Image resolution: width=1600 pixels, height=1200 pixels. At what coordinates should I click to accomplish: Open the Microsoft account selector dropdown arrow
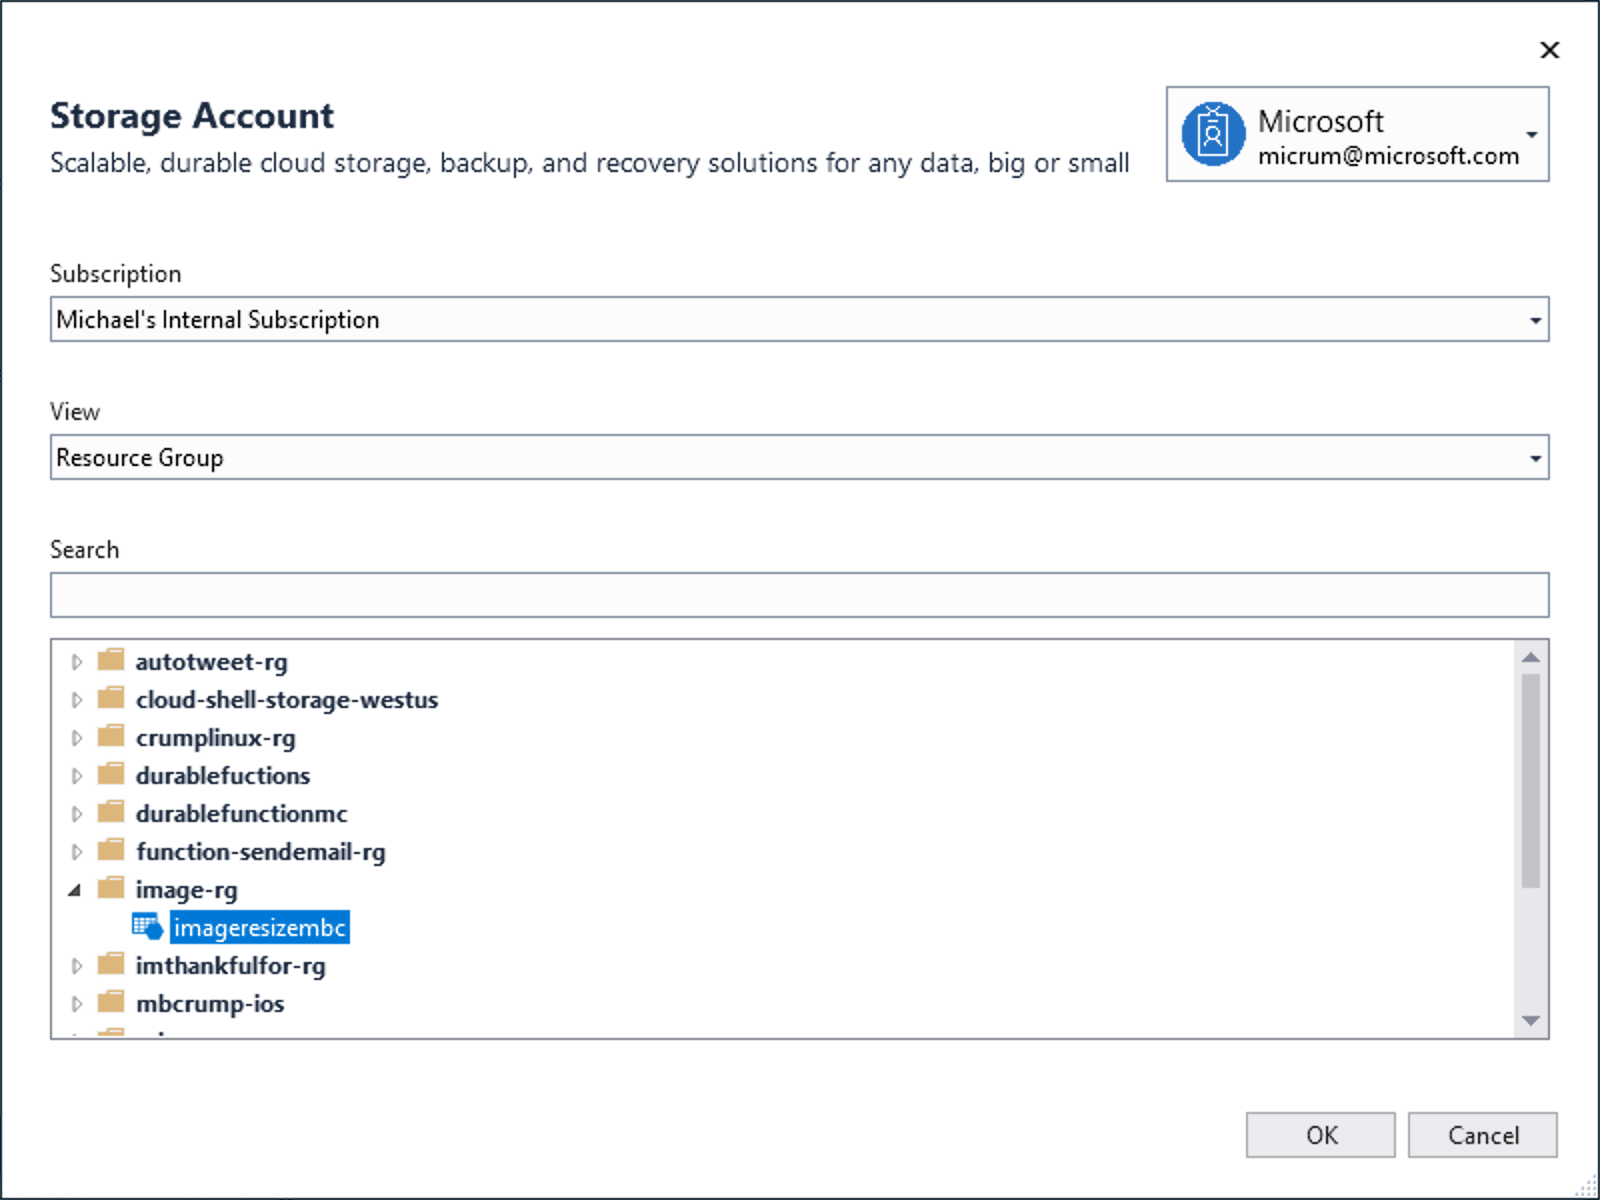(x=1531, y=135)
